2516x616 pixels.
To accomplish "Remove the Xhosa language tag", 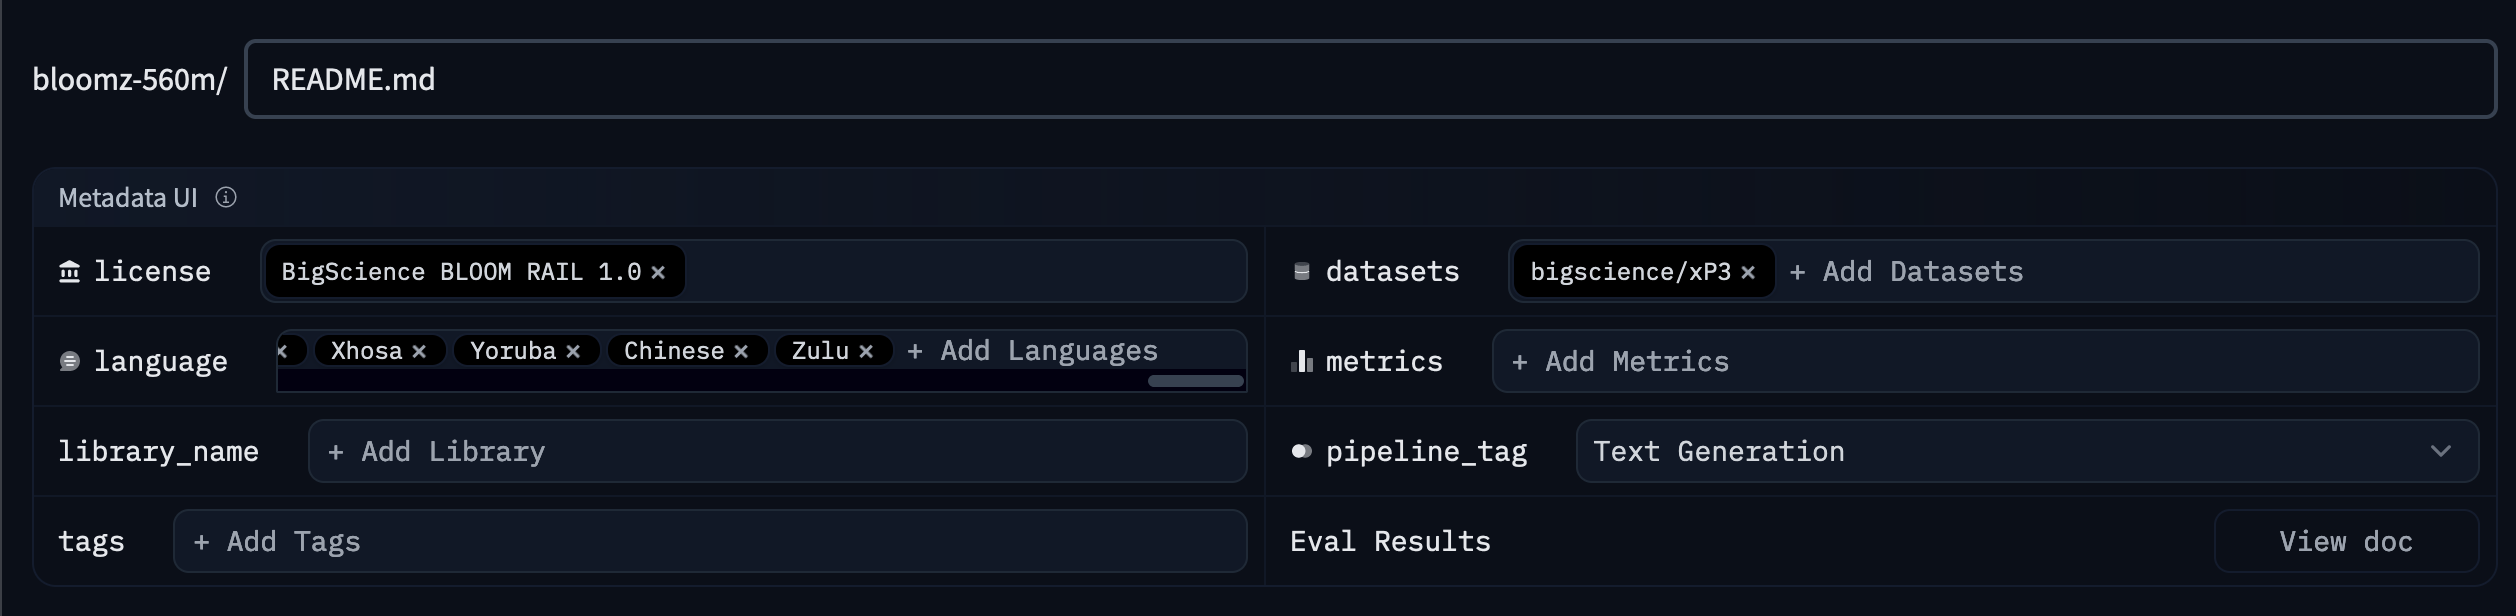I will pos(419,351).
